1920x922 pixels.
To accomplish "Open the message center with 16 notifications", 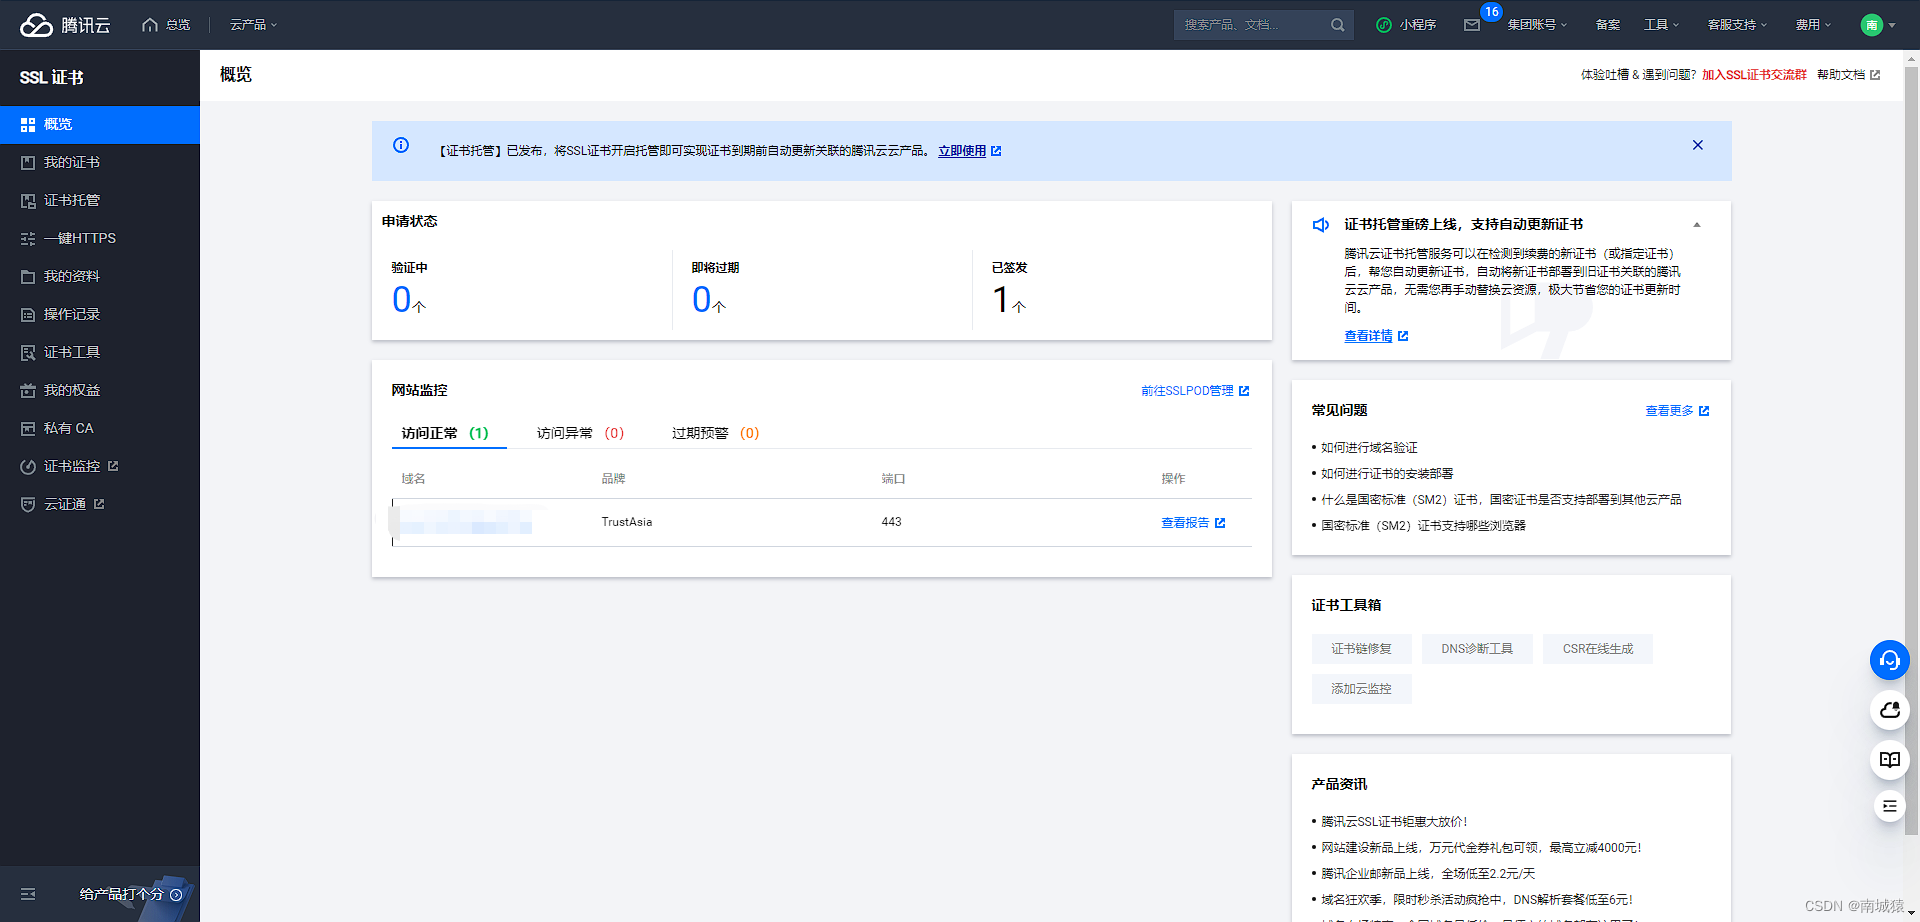I will [x=1472, y=26].
